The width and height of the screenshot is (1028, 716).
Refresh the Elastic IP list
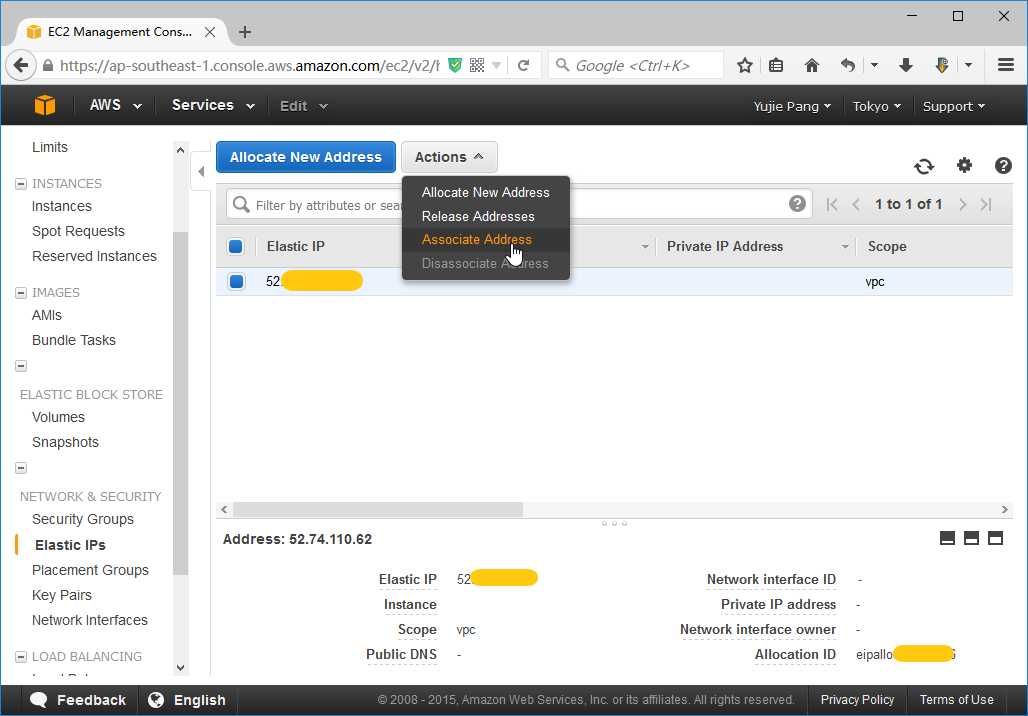(924, 167)
